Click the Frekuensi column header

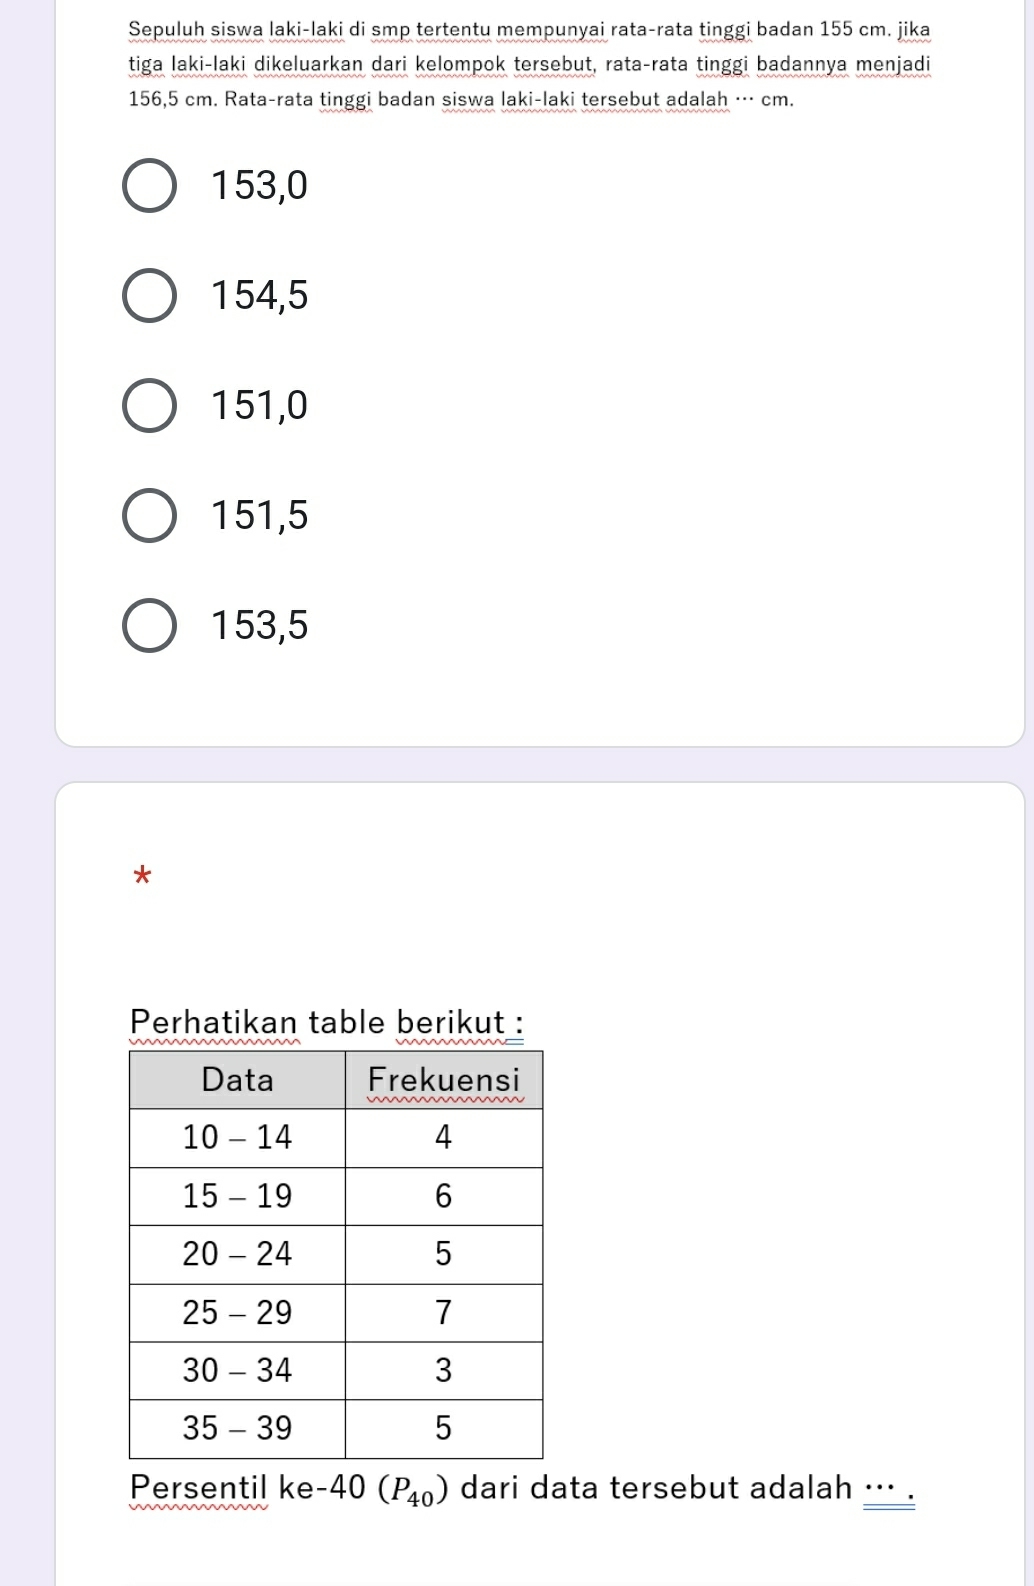click(444, 1080)
